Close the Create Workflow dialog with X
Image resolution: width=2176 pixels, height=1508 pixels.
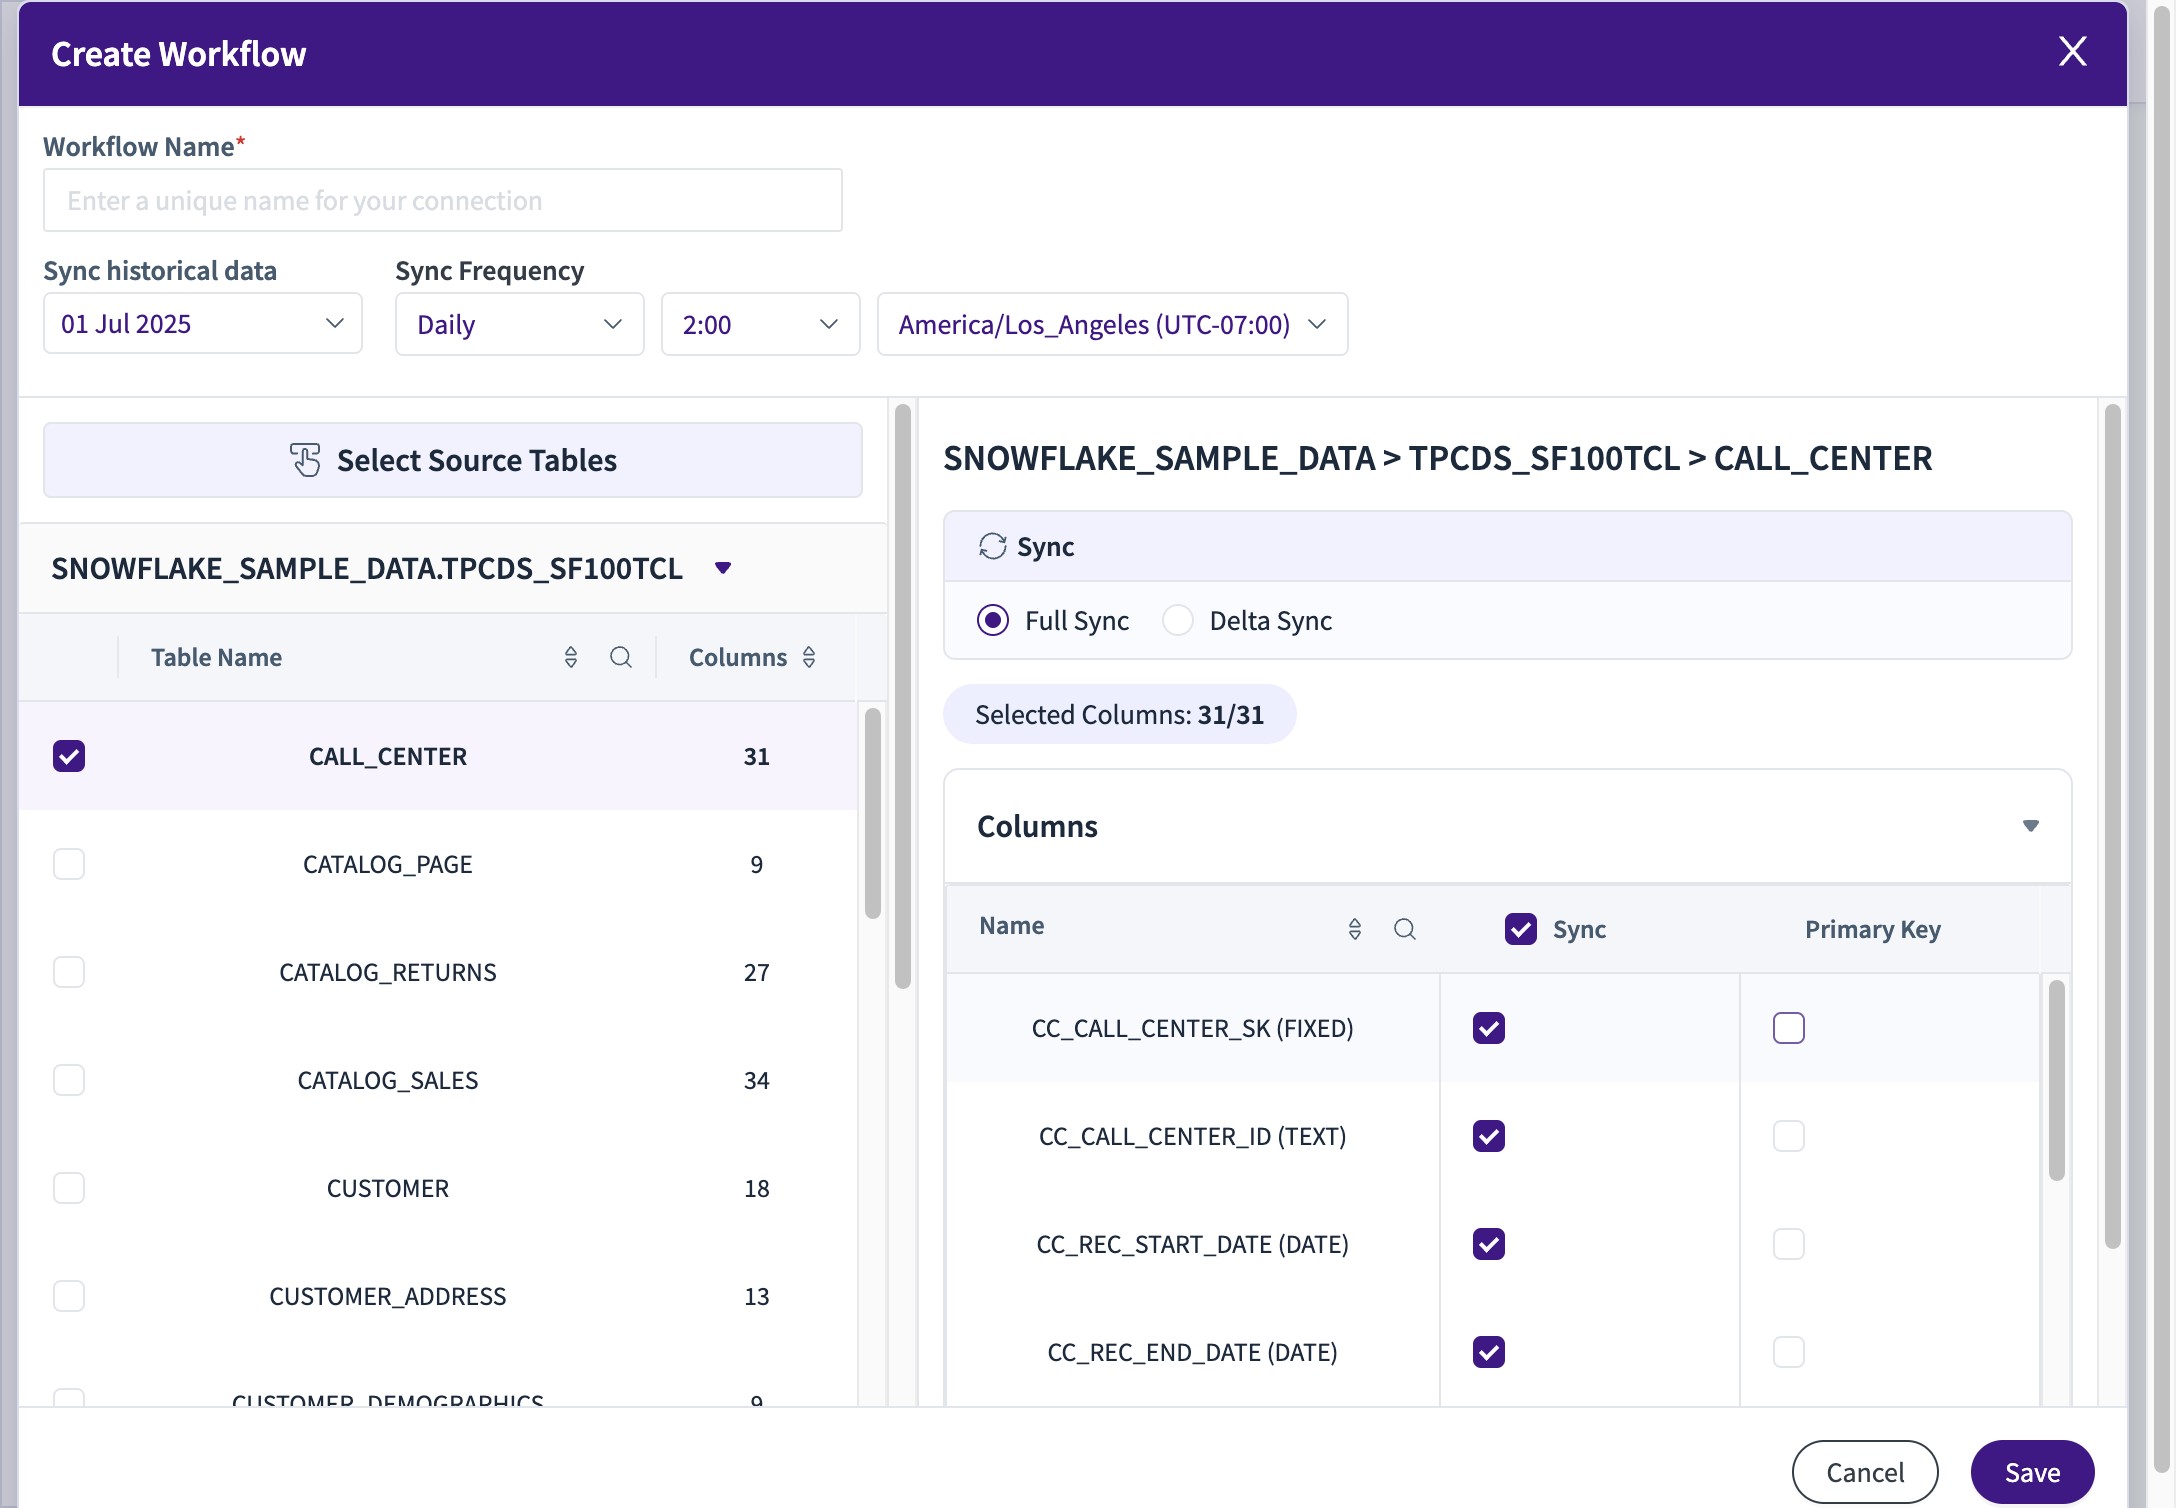(2072, 52)
